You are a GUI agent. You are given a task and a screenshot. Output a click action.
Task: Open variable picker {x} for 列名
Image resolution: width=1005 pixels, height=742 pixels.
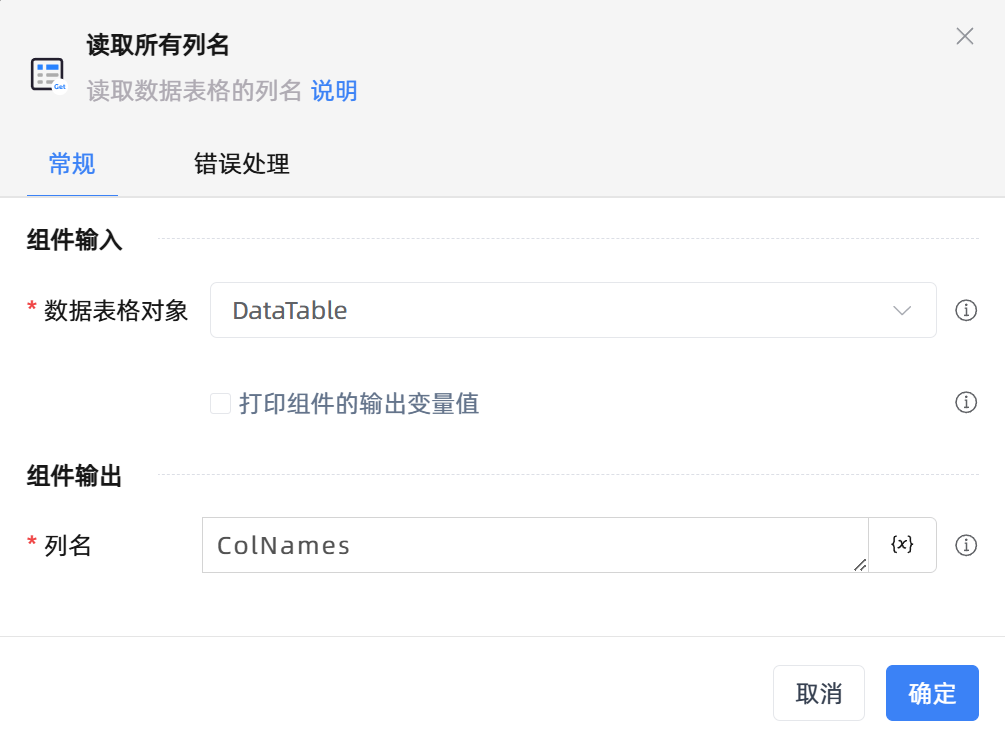(902, 545)
